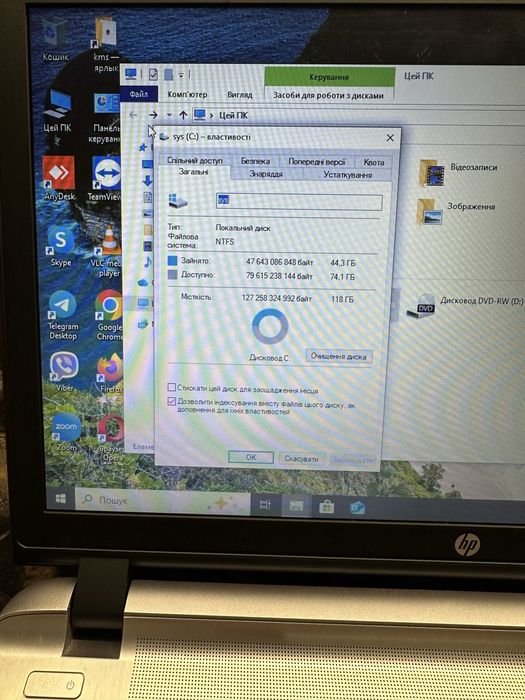Screen dimensions: 525x700
Task: Click the OneDrive icon in navigation pane
Action: tap(143, 283)
